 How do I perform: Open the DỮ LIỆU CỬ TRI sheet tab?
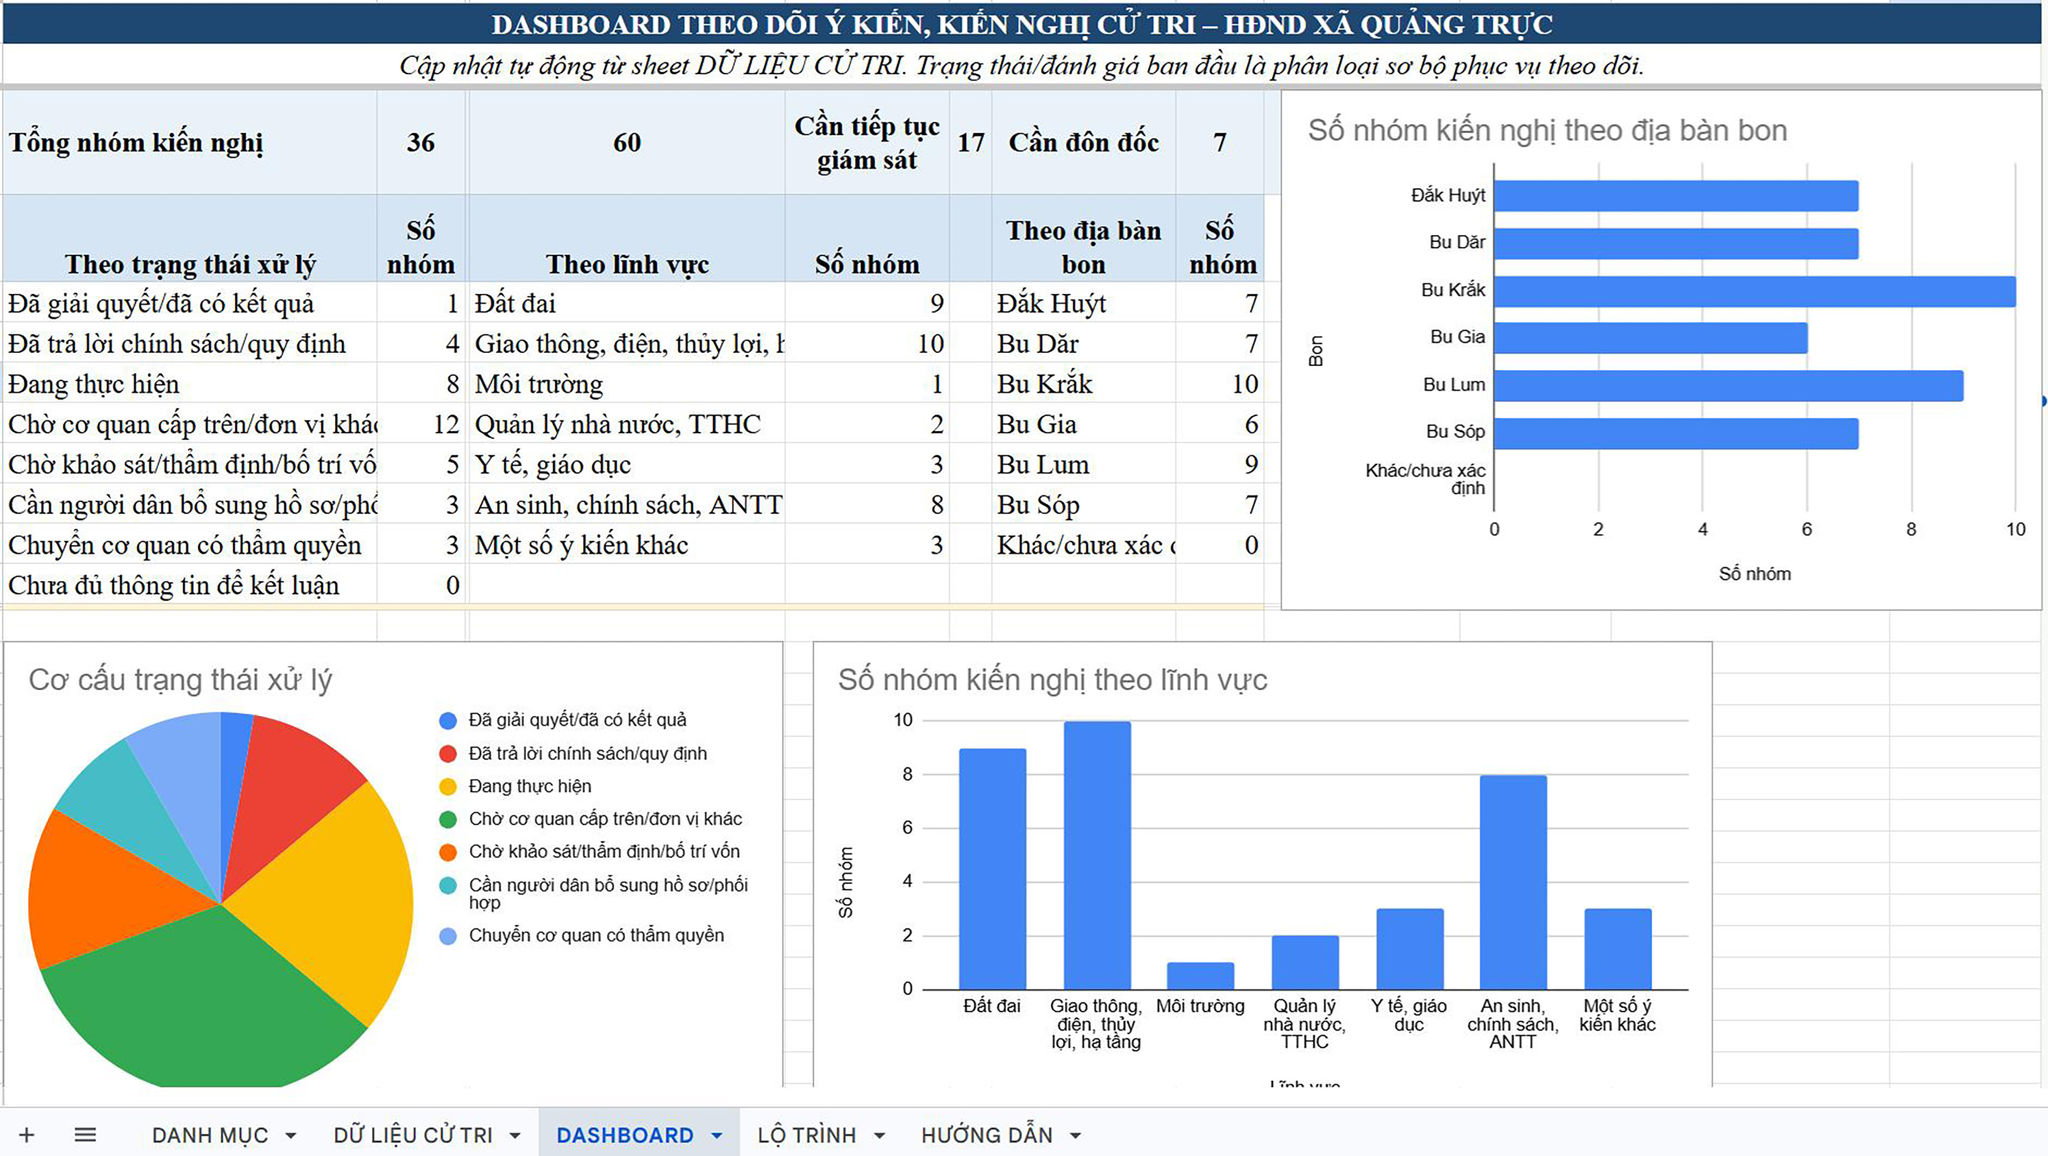413,1135
